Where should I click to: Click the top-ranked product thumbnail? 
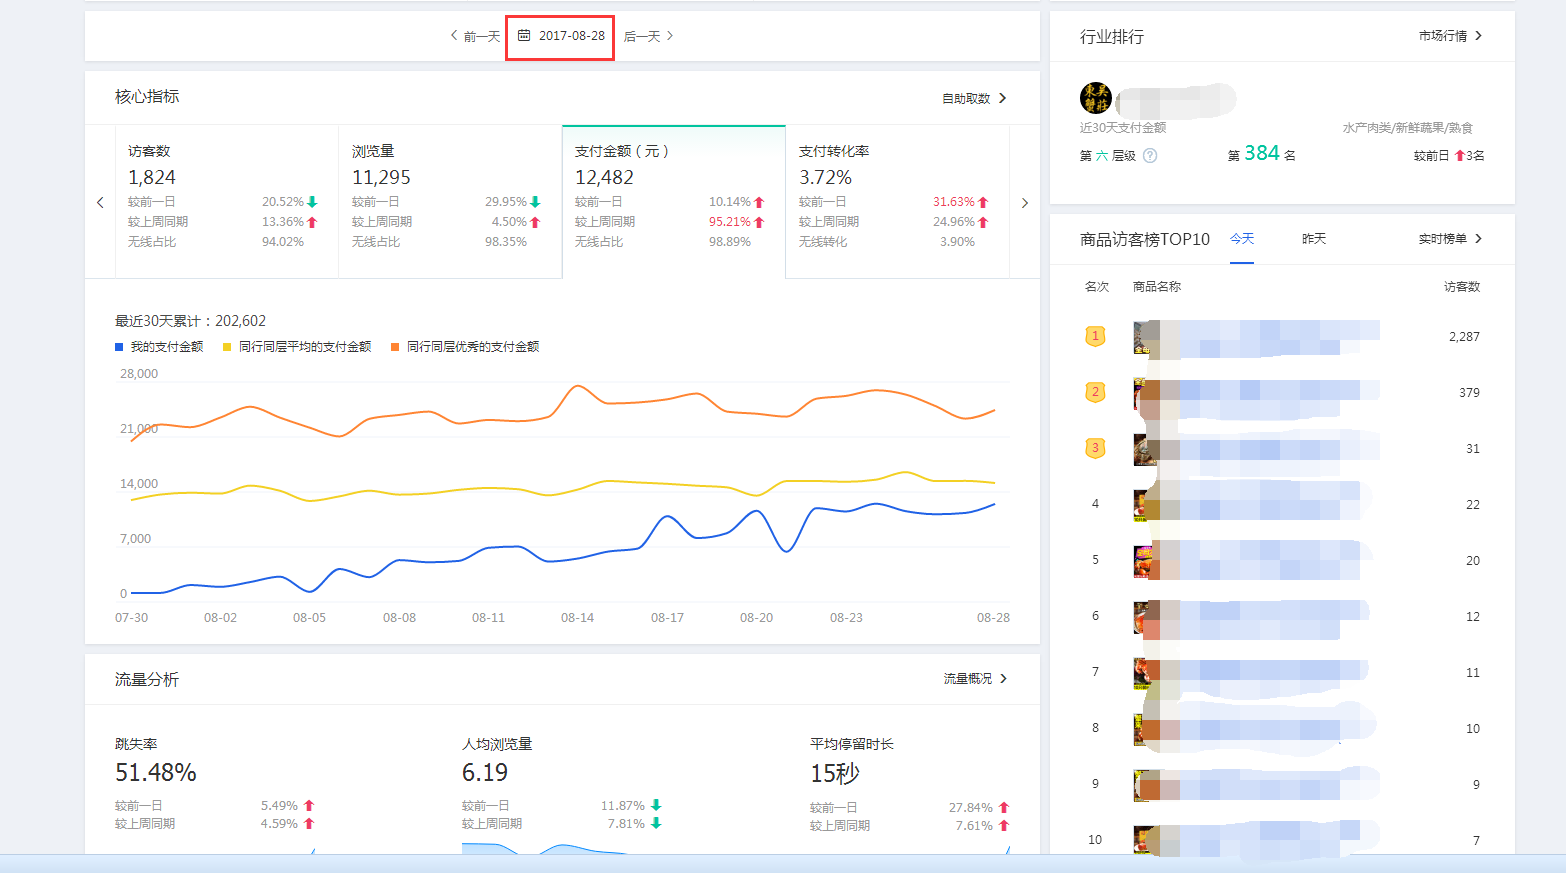(x=1146, y=338)
